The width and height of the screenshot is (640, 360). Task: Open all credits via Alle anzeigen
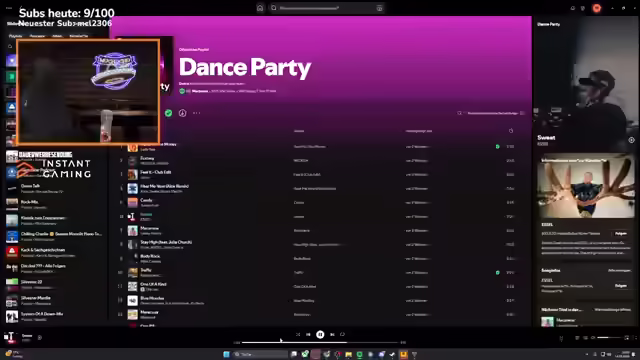(620, 271)
